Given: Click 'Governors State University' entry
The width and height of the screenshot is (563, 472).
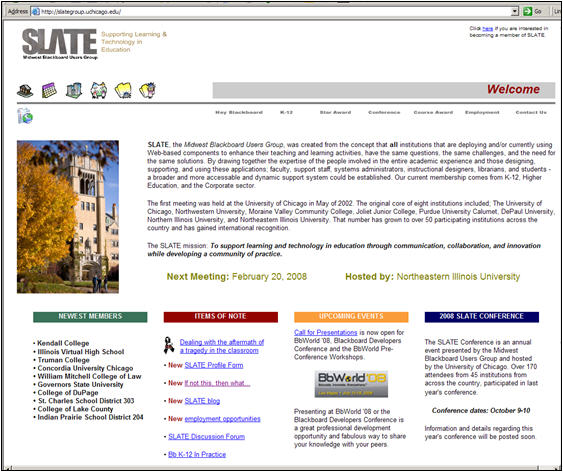Looking at the screenshot, I should (x=80, y=385).
